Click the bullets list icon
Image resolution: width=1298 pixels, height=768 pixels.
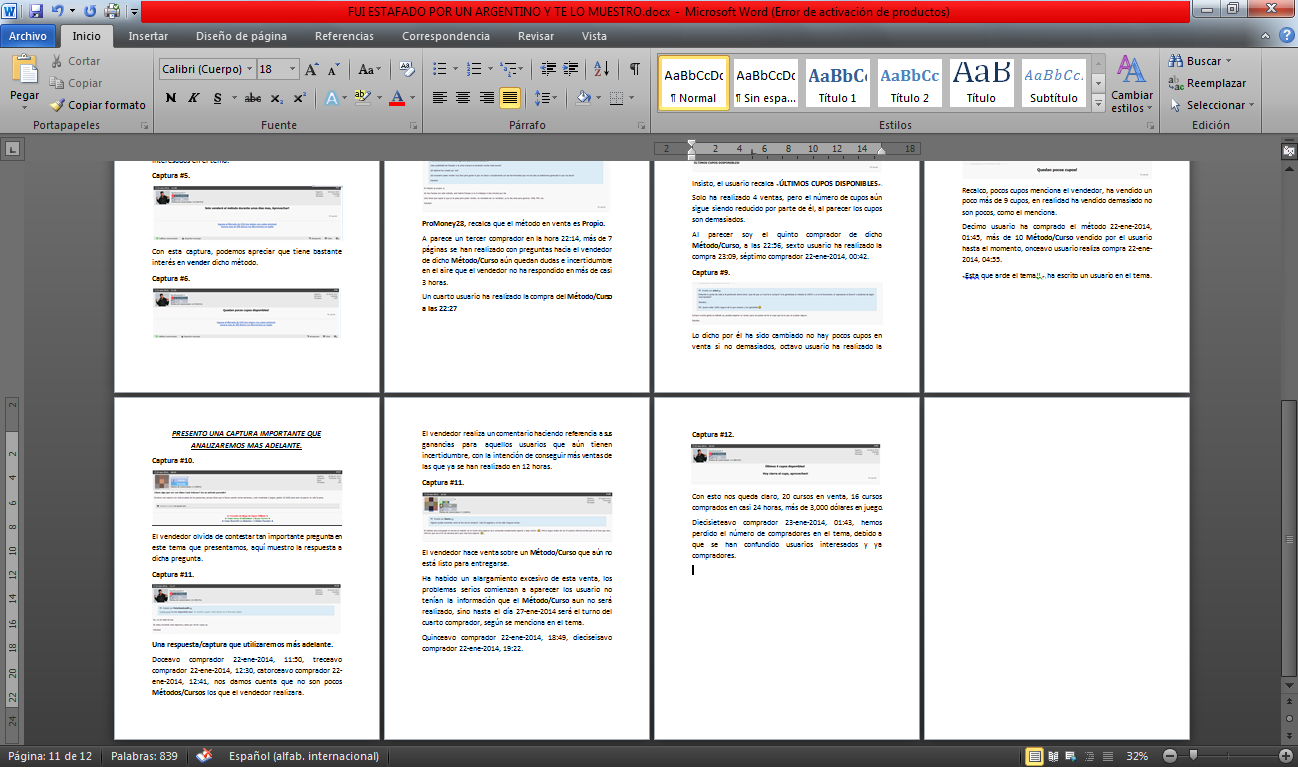[438, 69]
